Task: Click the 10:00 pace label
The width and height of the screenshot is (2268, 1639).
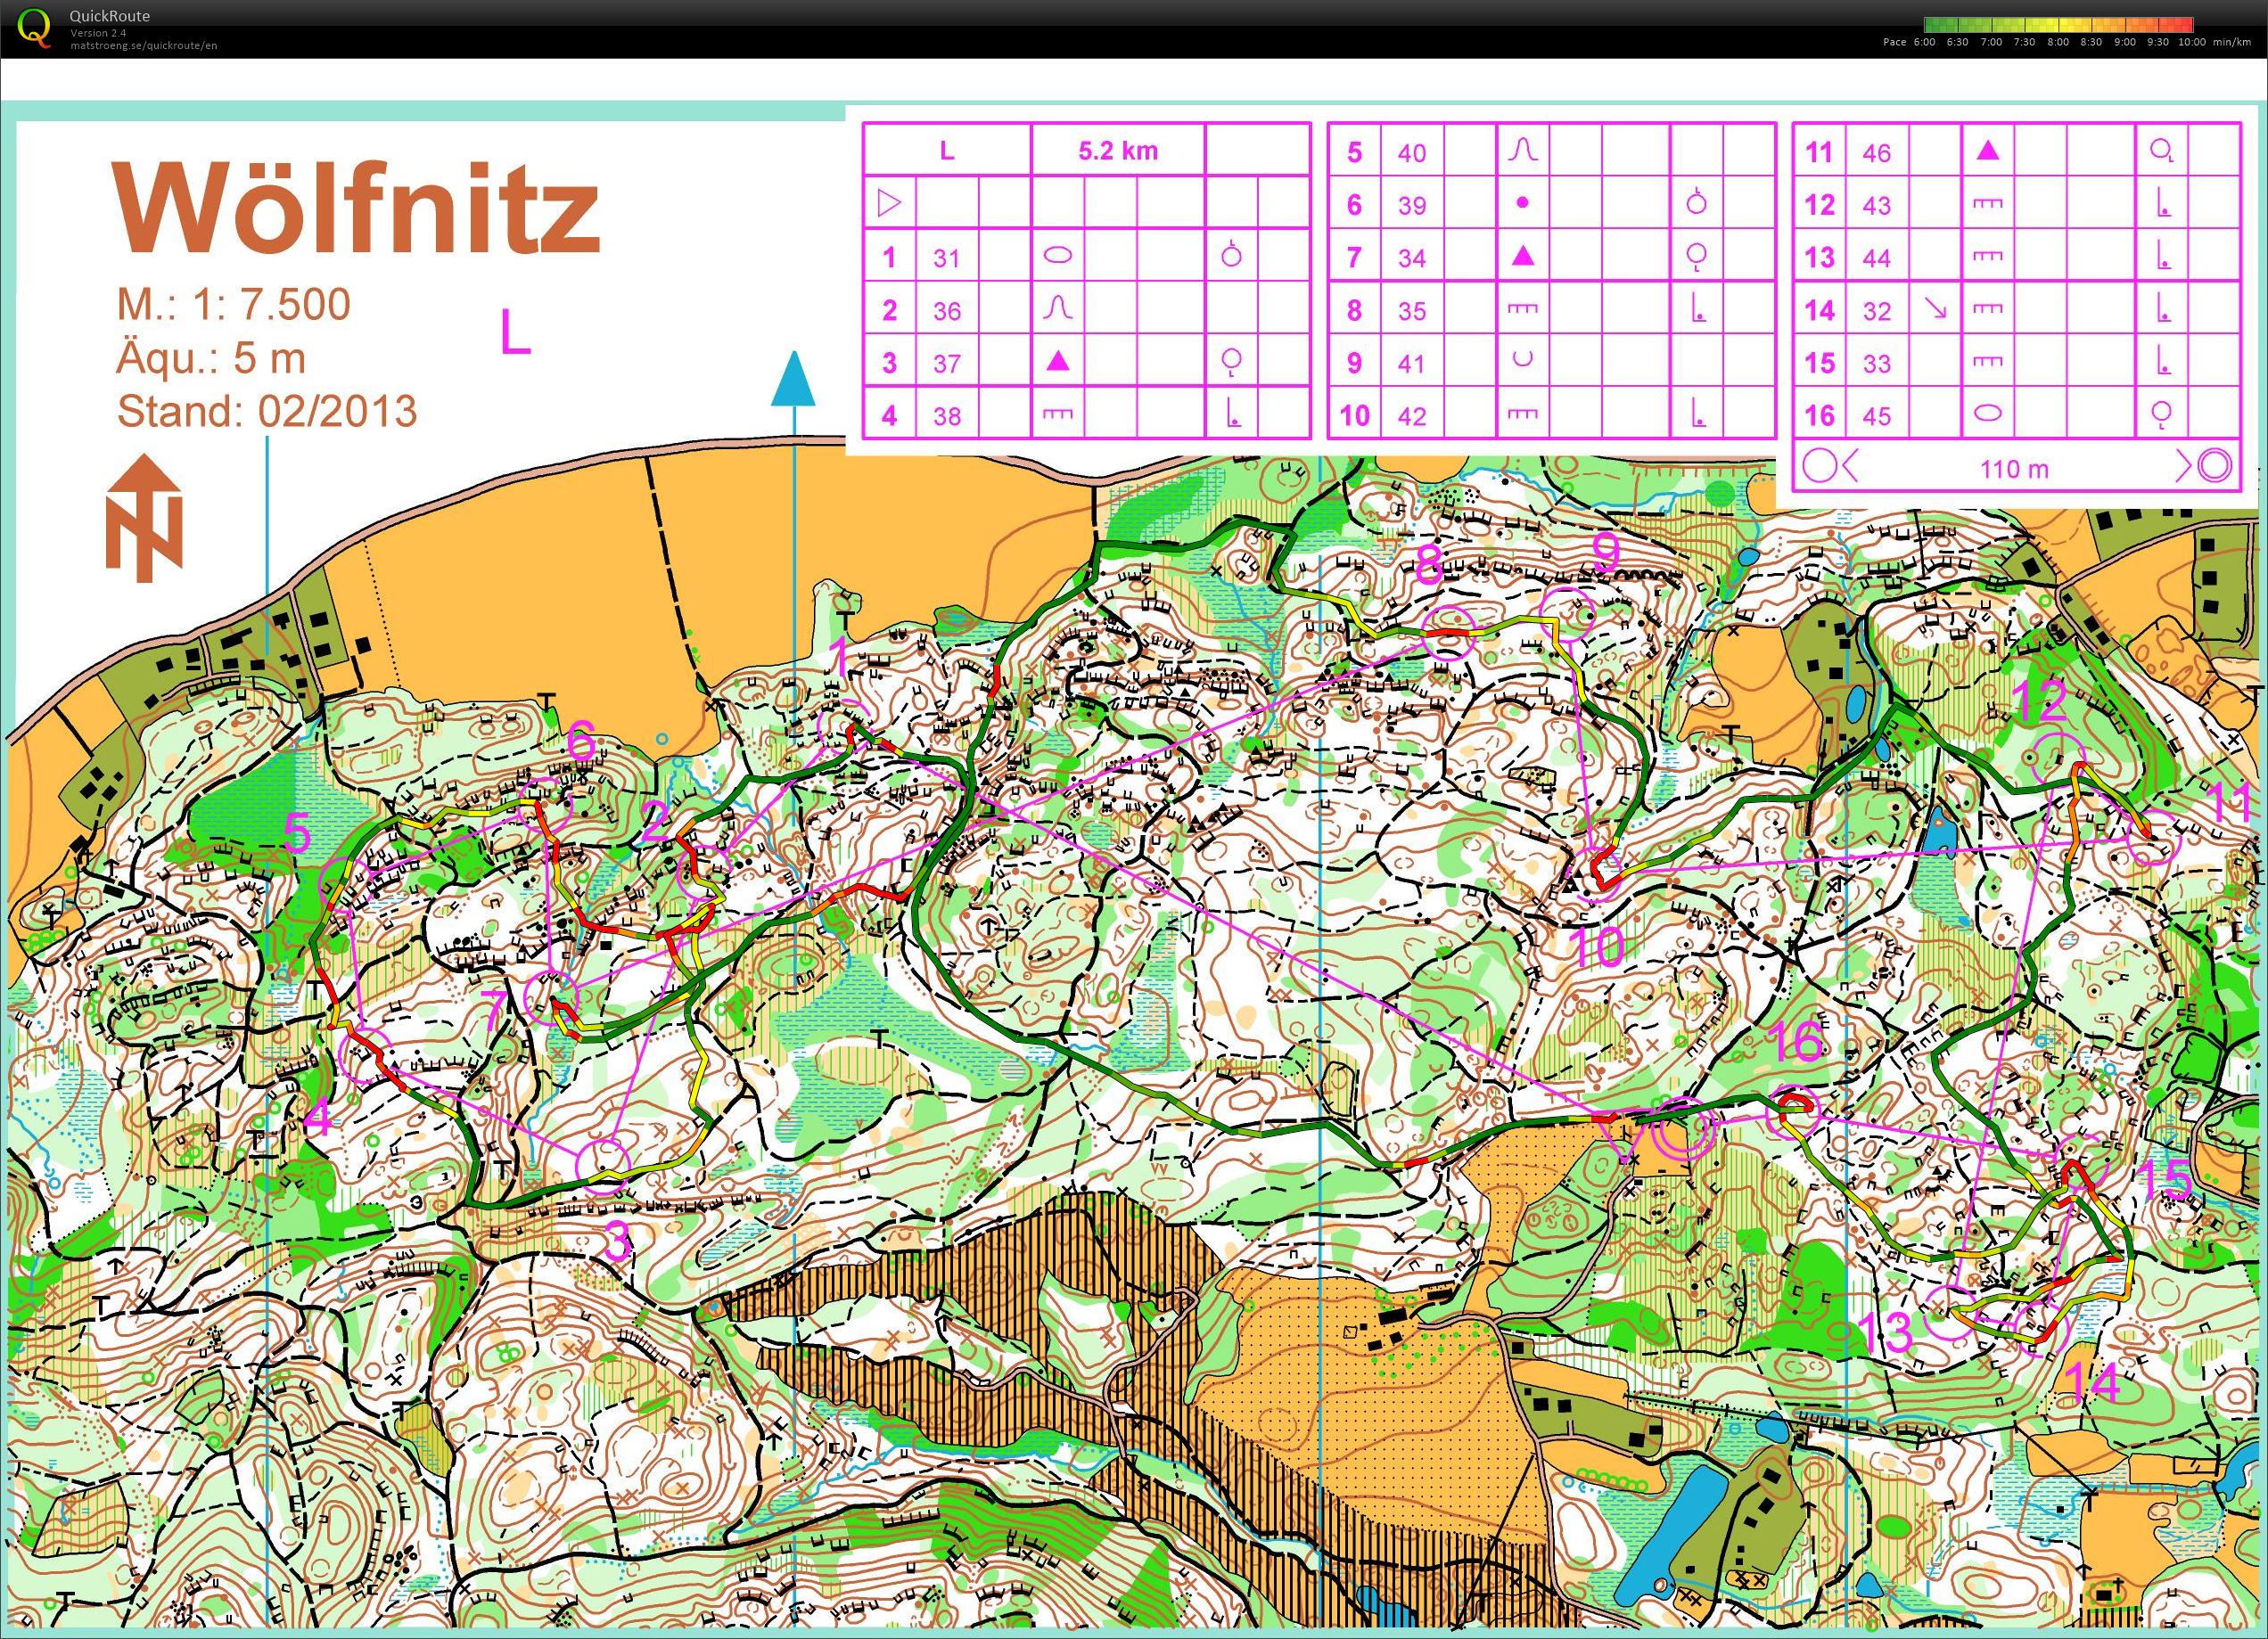Action: (2192, 43)
